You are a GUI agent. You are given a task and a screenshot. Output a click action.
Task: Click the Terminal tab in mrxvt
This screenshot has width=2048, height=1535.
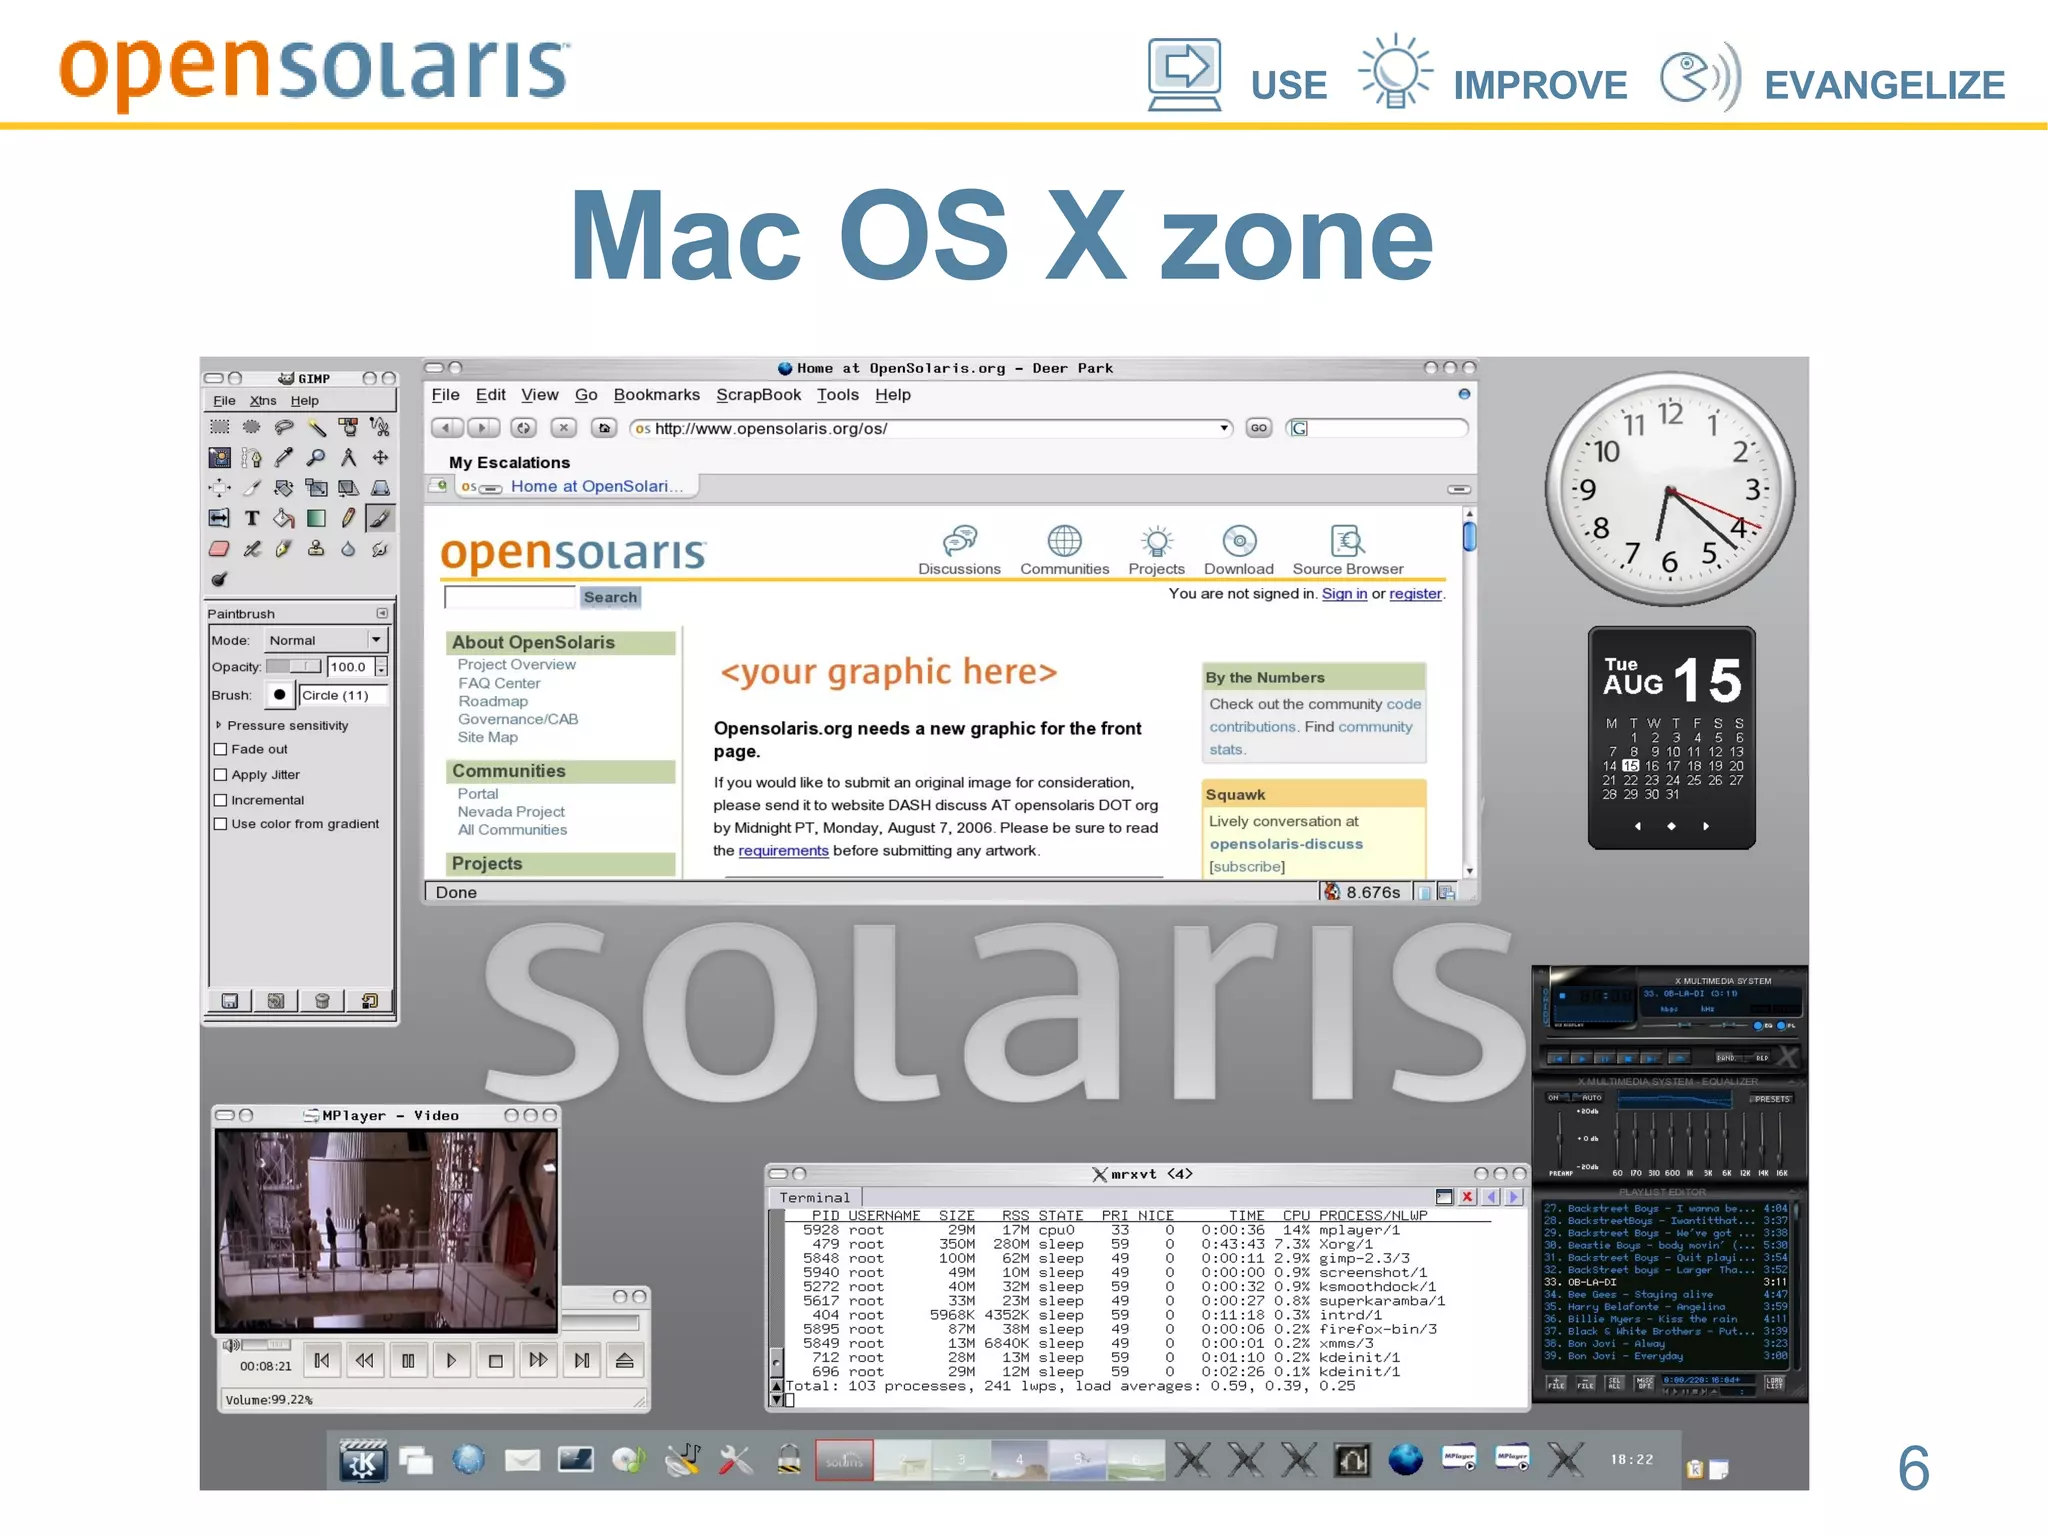(x=814, y=1197)
